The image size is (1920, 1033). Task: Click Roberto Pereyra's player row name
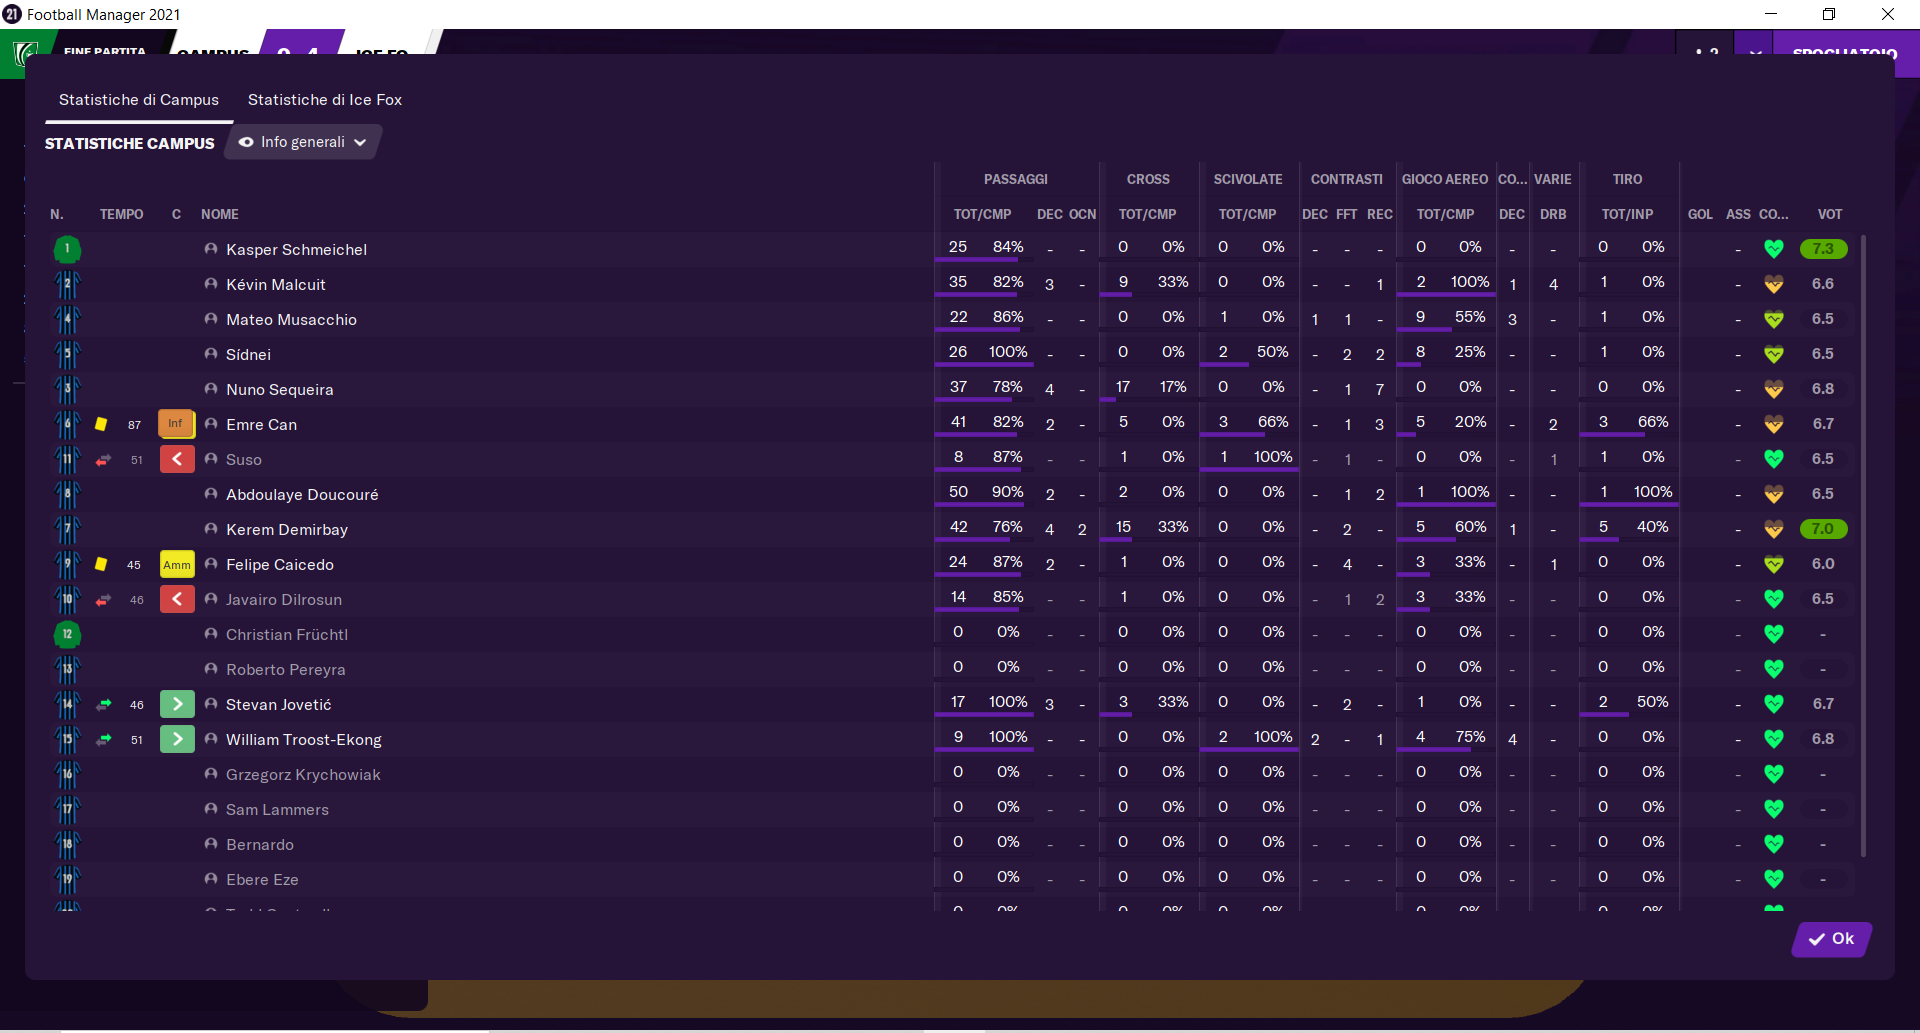(285, 670)
